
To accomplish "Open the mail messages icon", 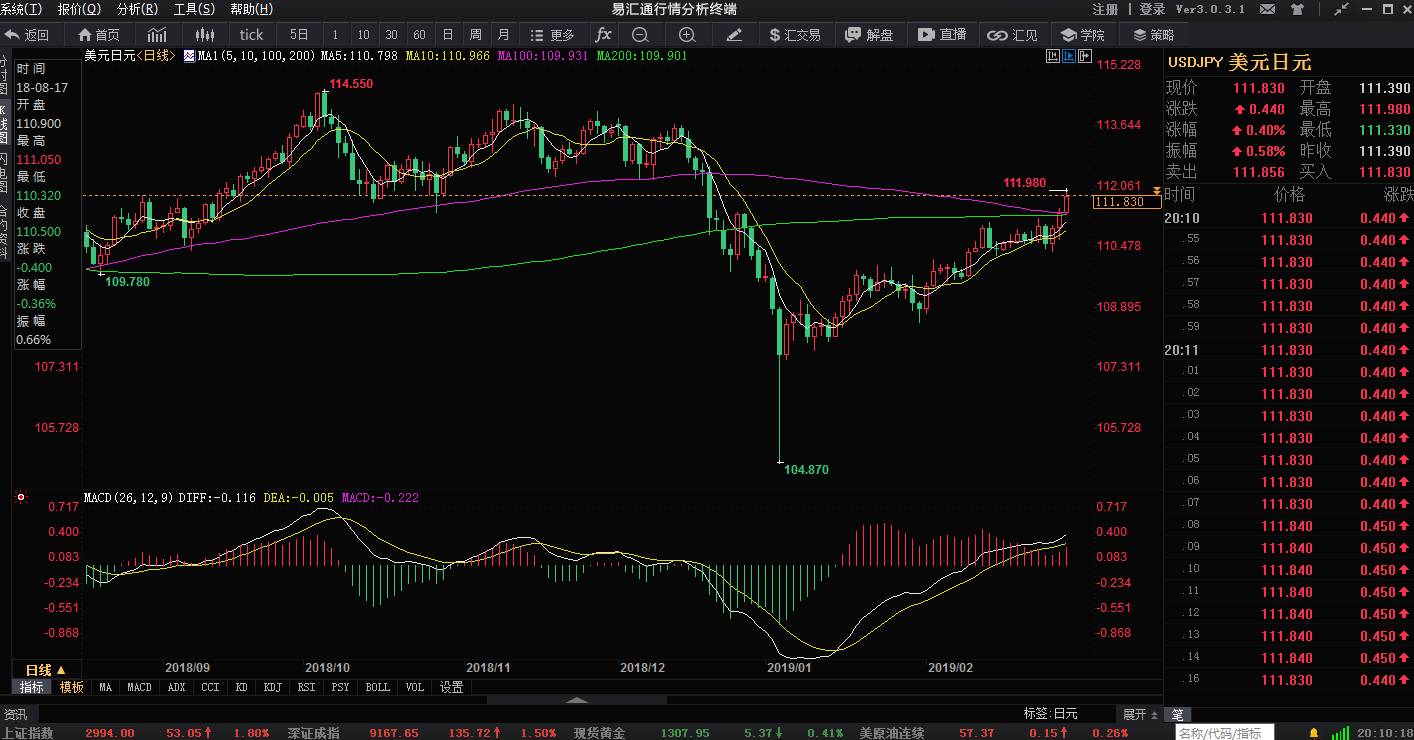I will 1268,9.
